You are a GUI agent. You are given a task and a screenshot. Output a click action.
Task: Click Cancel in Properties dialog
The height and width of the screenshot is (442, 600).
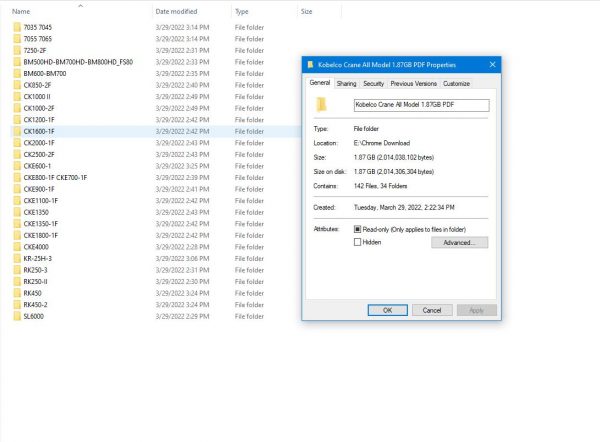click(432, 310)
